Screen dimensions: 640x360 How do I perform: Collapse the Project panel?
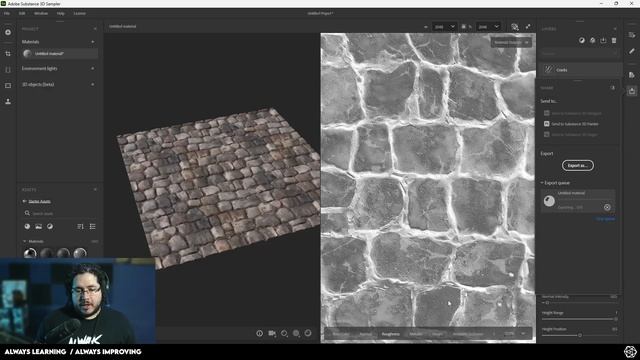[95, 29]
